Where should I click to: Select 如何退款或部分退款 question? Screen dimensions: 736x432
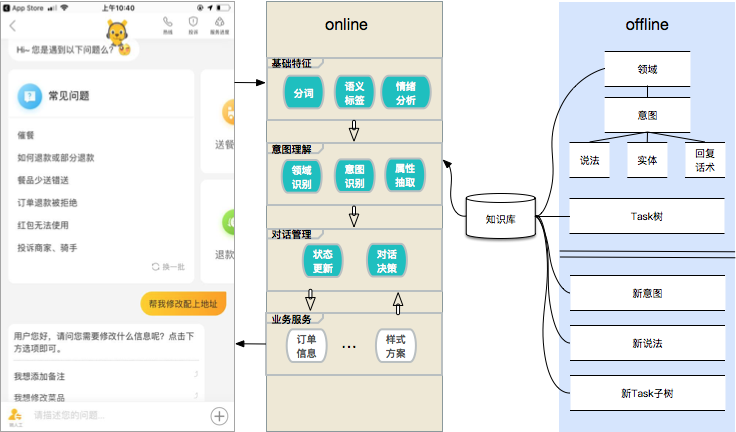[56, 158]
